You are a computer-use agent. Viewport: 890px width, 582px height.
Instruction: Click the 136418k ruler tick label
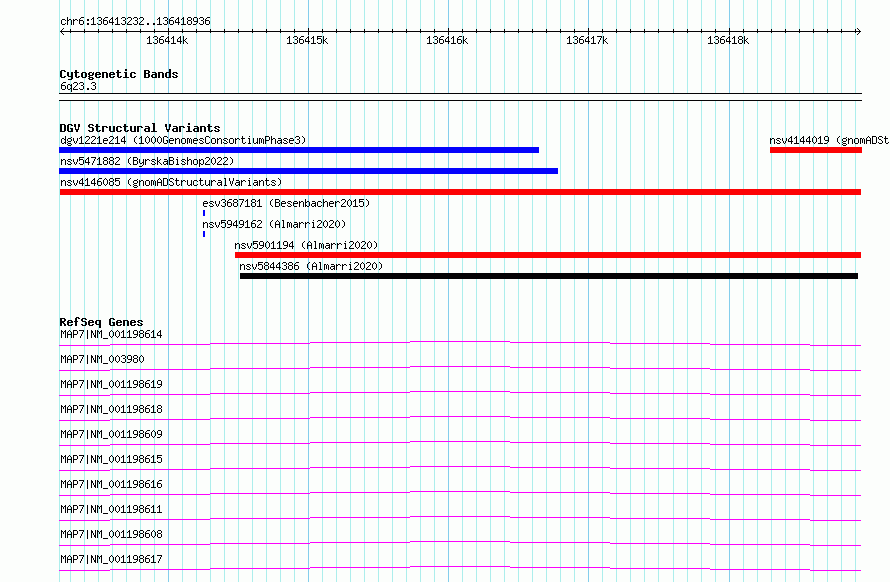pyautogui.click(x=728, y=40)
